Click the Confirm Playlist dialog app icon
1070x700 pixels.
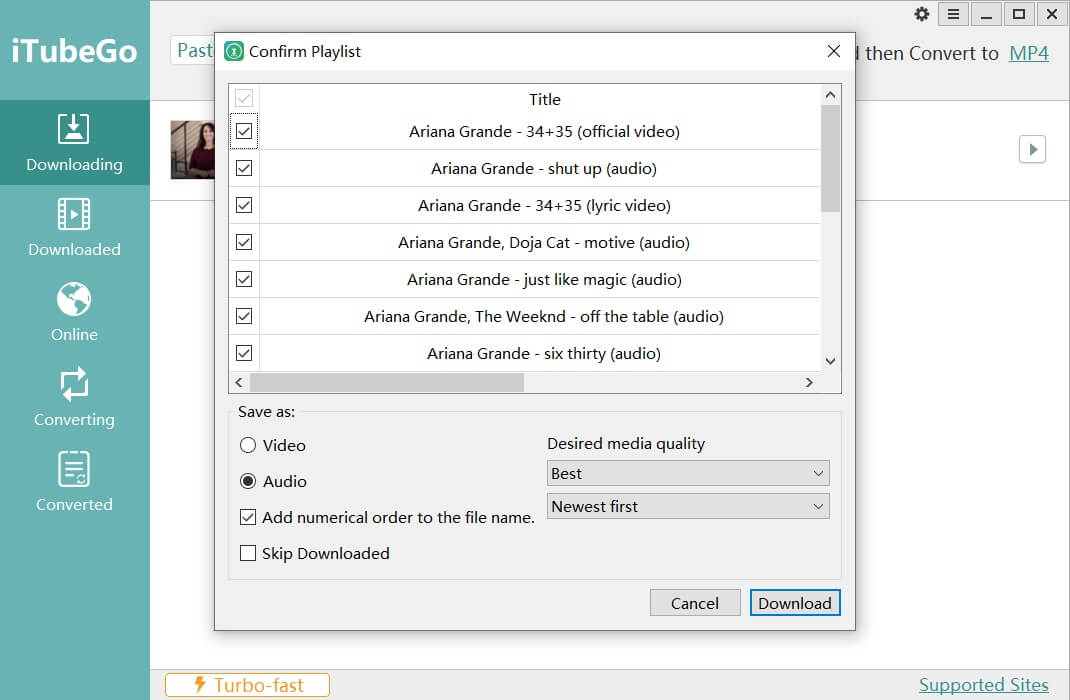tap(234, 51)
